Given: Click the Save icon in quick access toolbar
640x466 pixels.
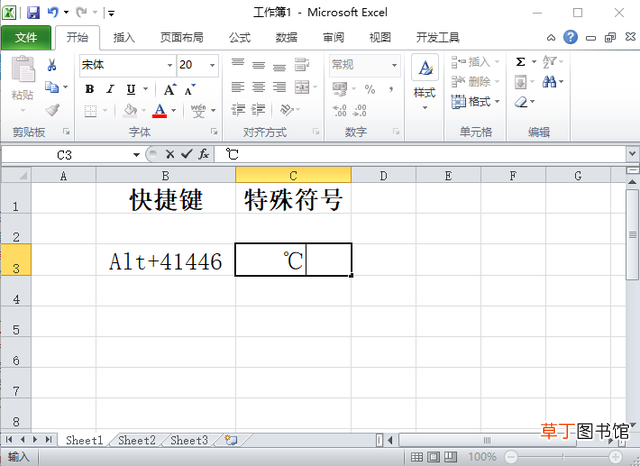Looking at the screenshot, I should [x=33, y=12].
